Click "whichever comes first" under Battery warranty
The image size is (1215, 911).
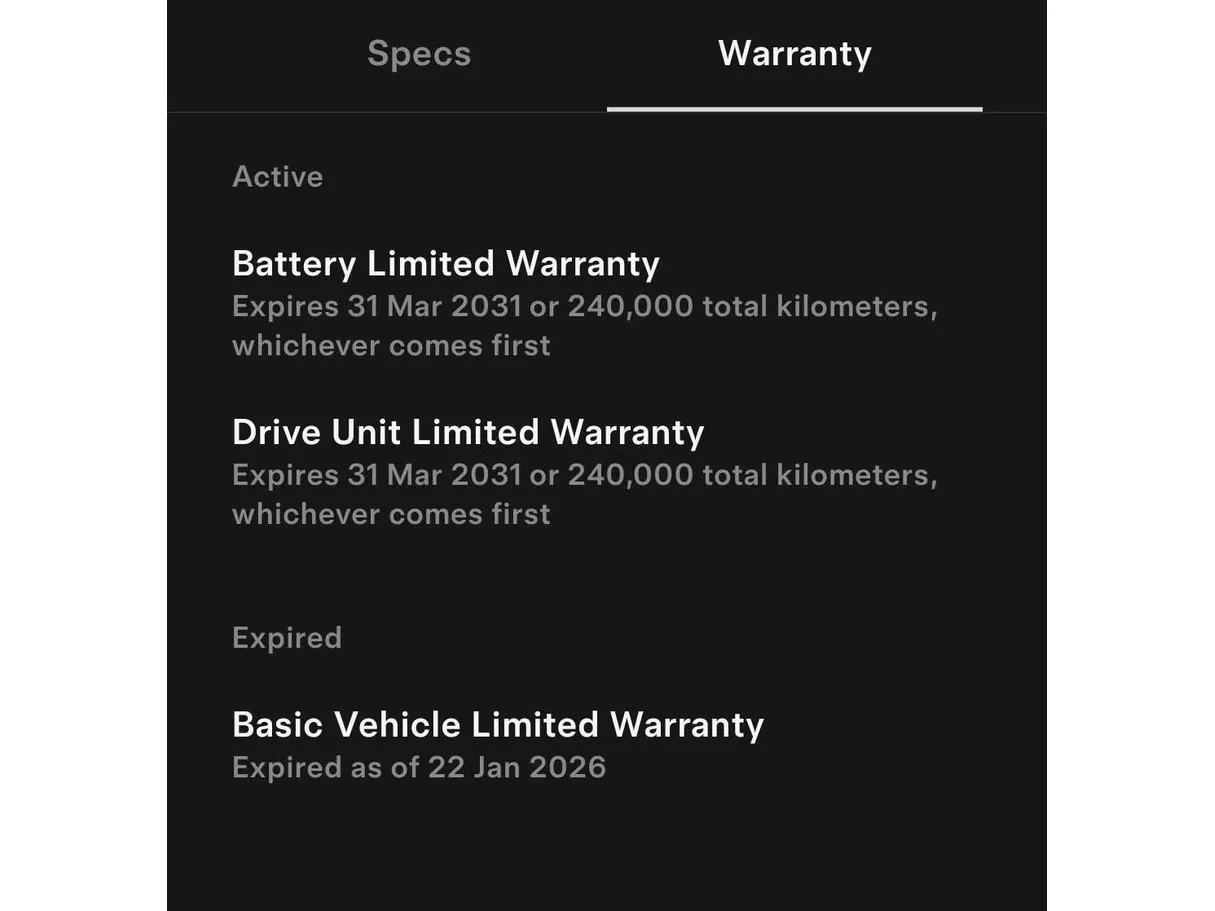tap(391, 346)
